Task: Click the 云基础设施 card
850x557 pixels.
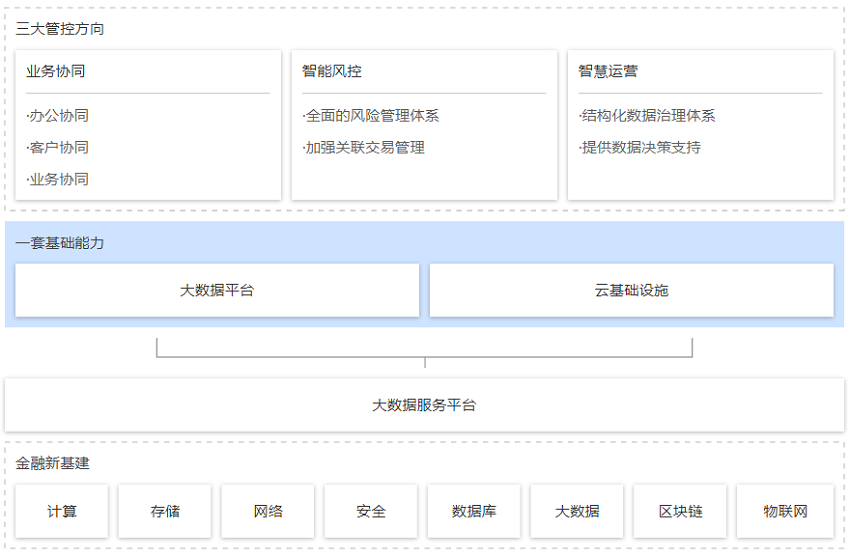Action: tap(632, 290)
